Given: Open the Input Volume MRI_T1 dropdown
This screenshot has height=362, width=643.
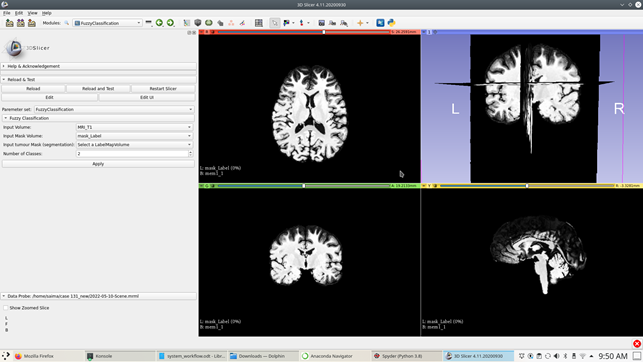Looking at the screenshot, I should pos(134,127).
